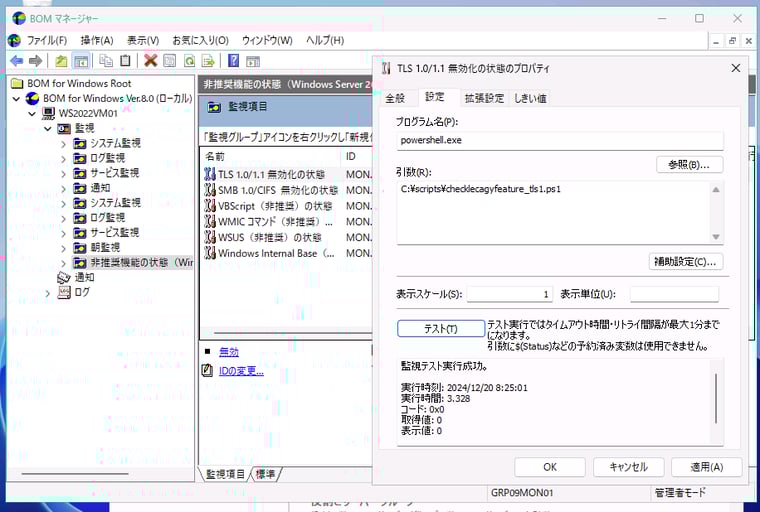Select the 標準 tab at the bottom
The image size is (760, 512).
point(266,474)
